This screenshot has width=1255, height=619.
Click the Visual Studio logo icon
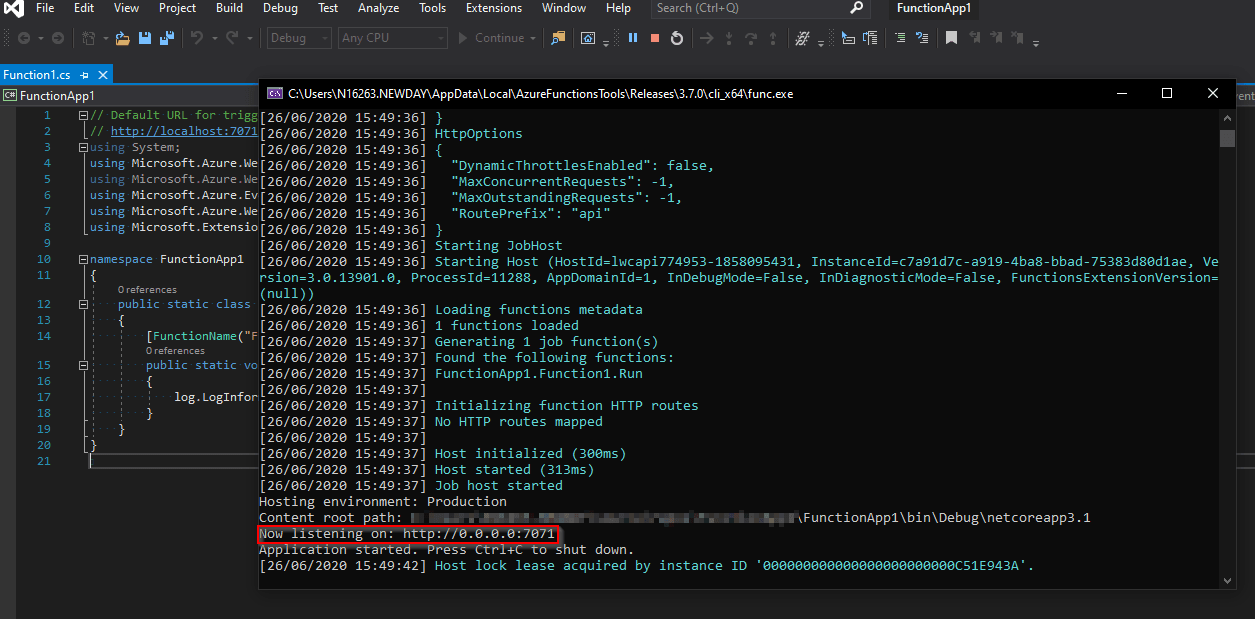[x=13, y=9]
